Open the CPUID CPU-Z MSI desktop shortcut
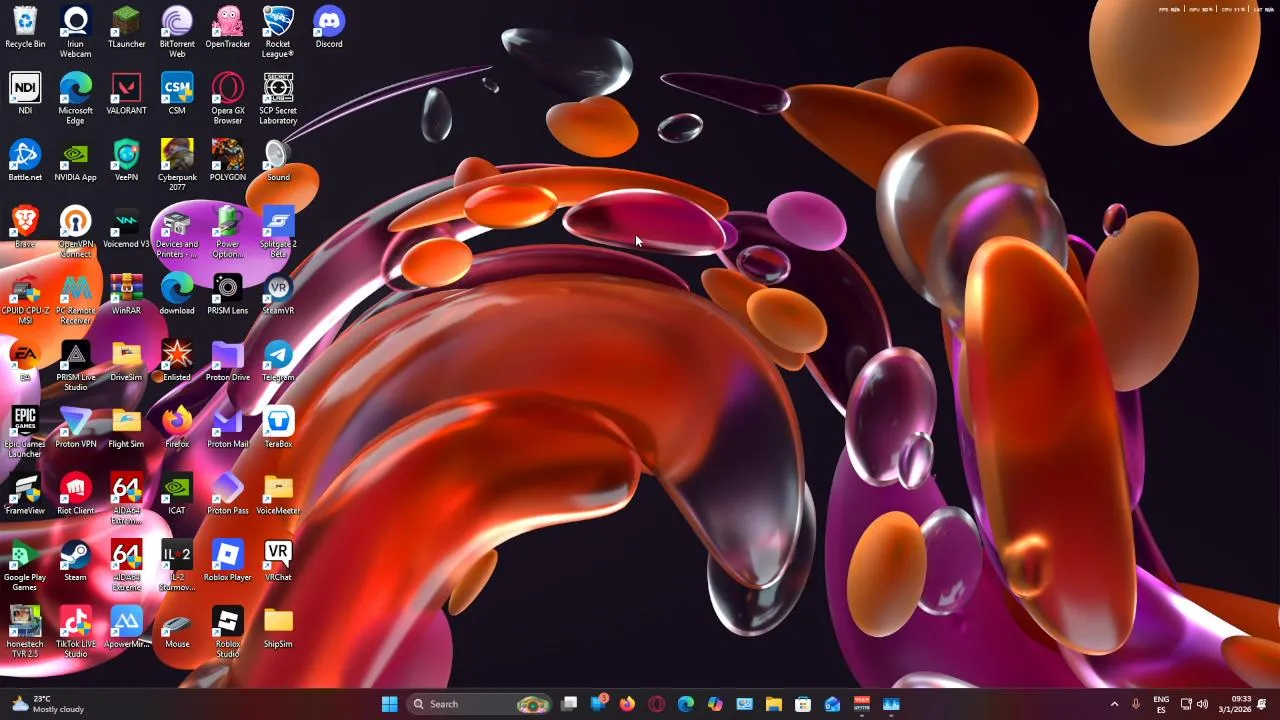This screenshot has height=720, width=1280. tap(25, 299)
